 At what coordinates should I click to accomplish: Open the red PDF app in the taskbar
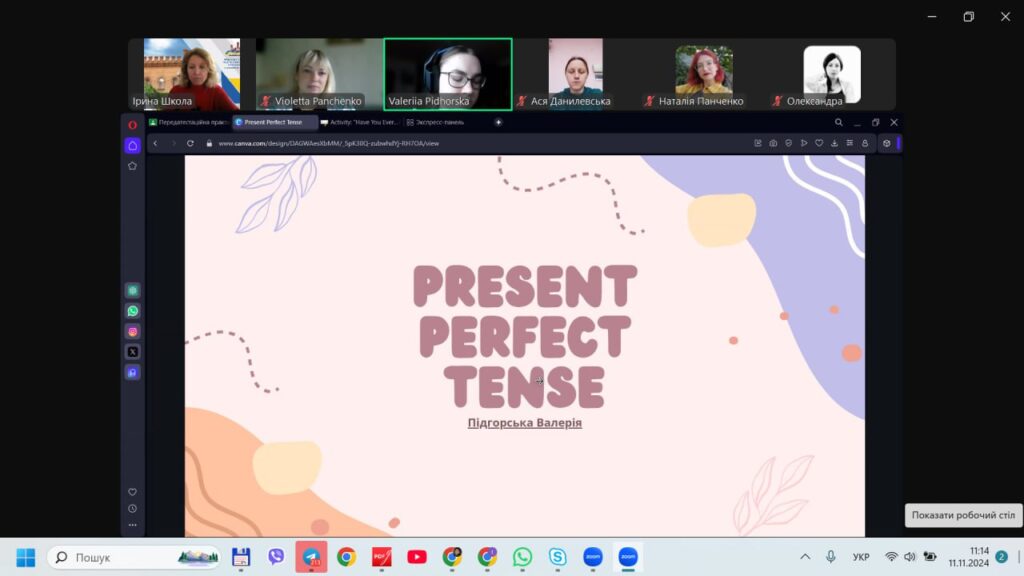382,557
